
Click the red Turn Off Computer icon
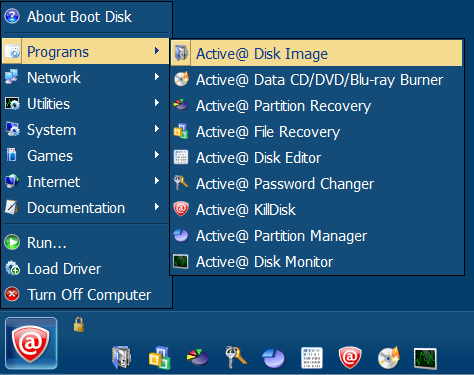(x=12, y=294)
